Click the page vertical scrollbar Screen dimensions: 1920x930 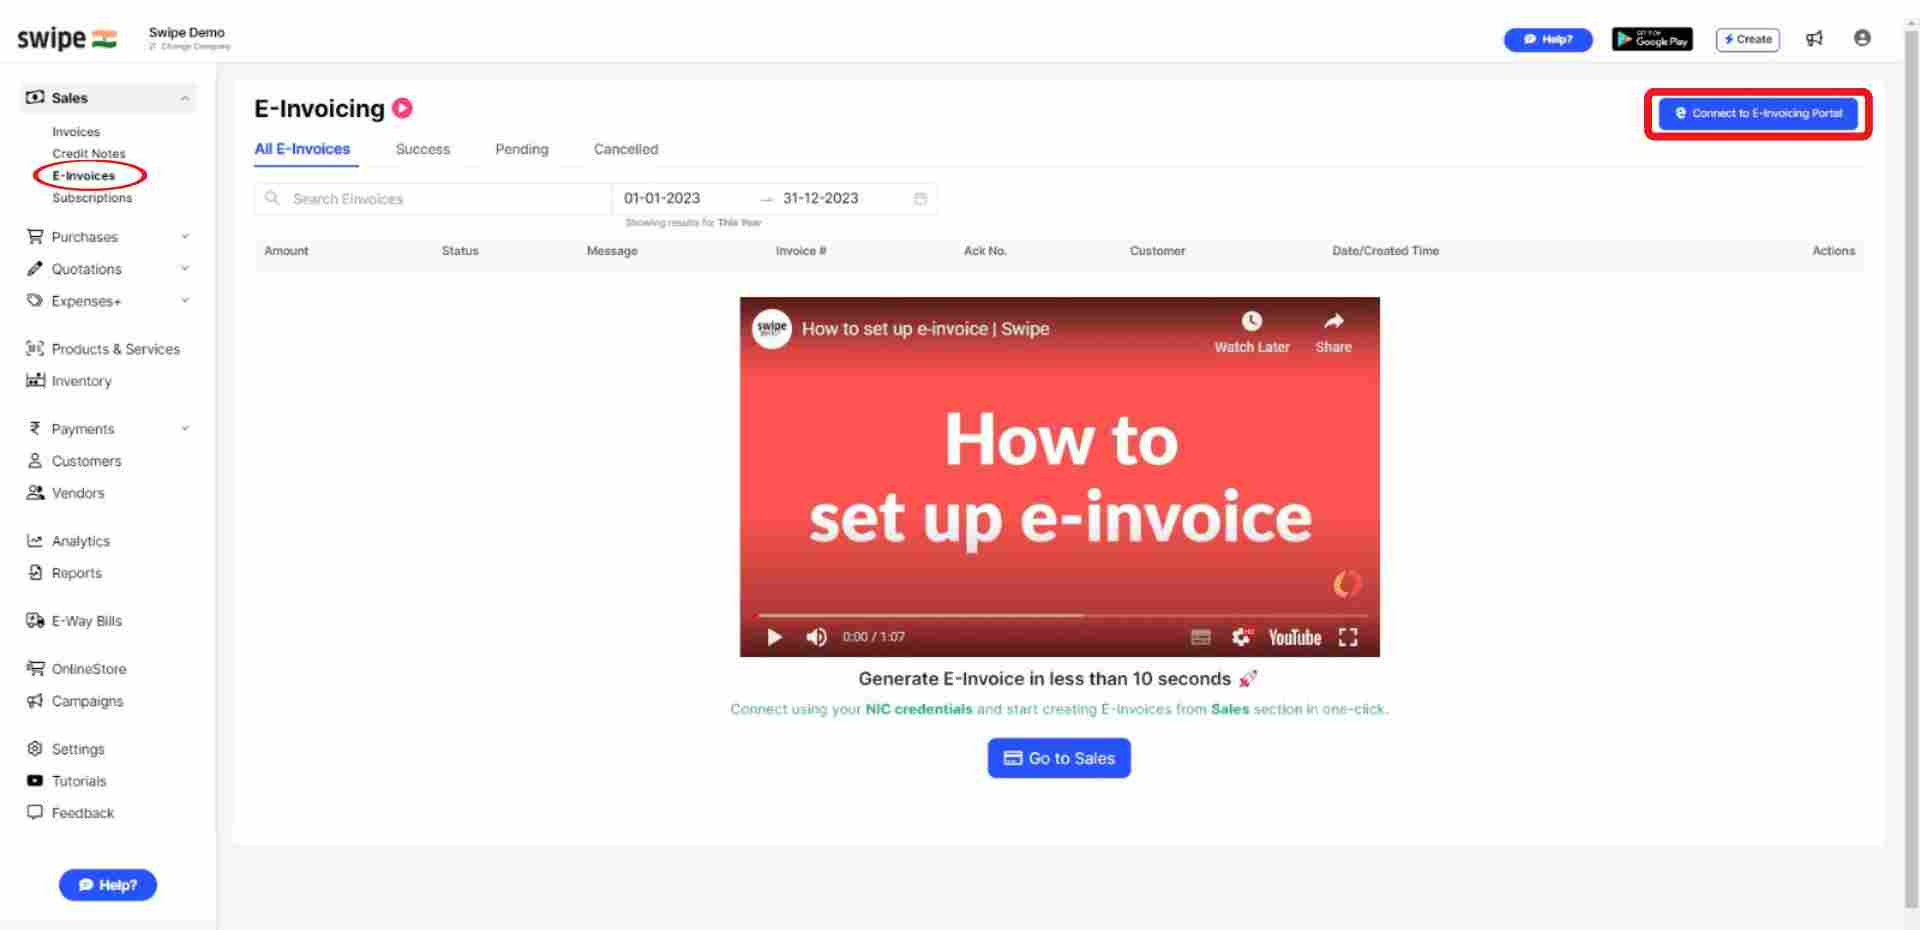(1911, 470)
